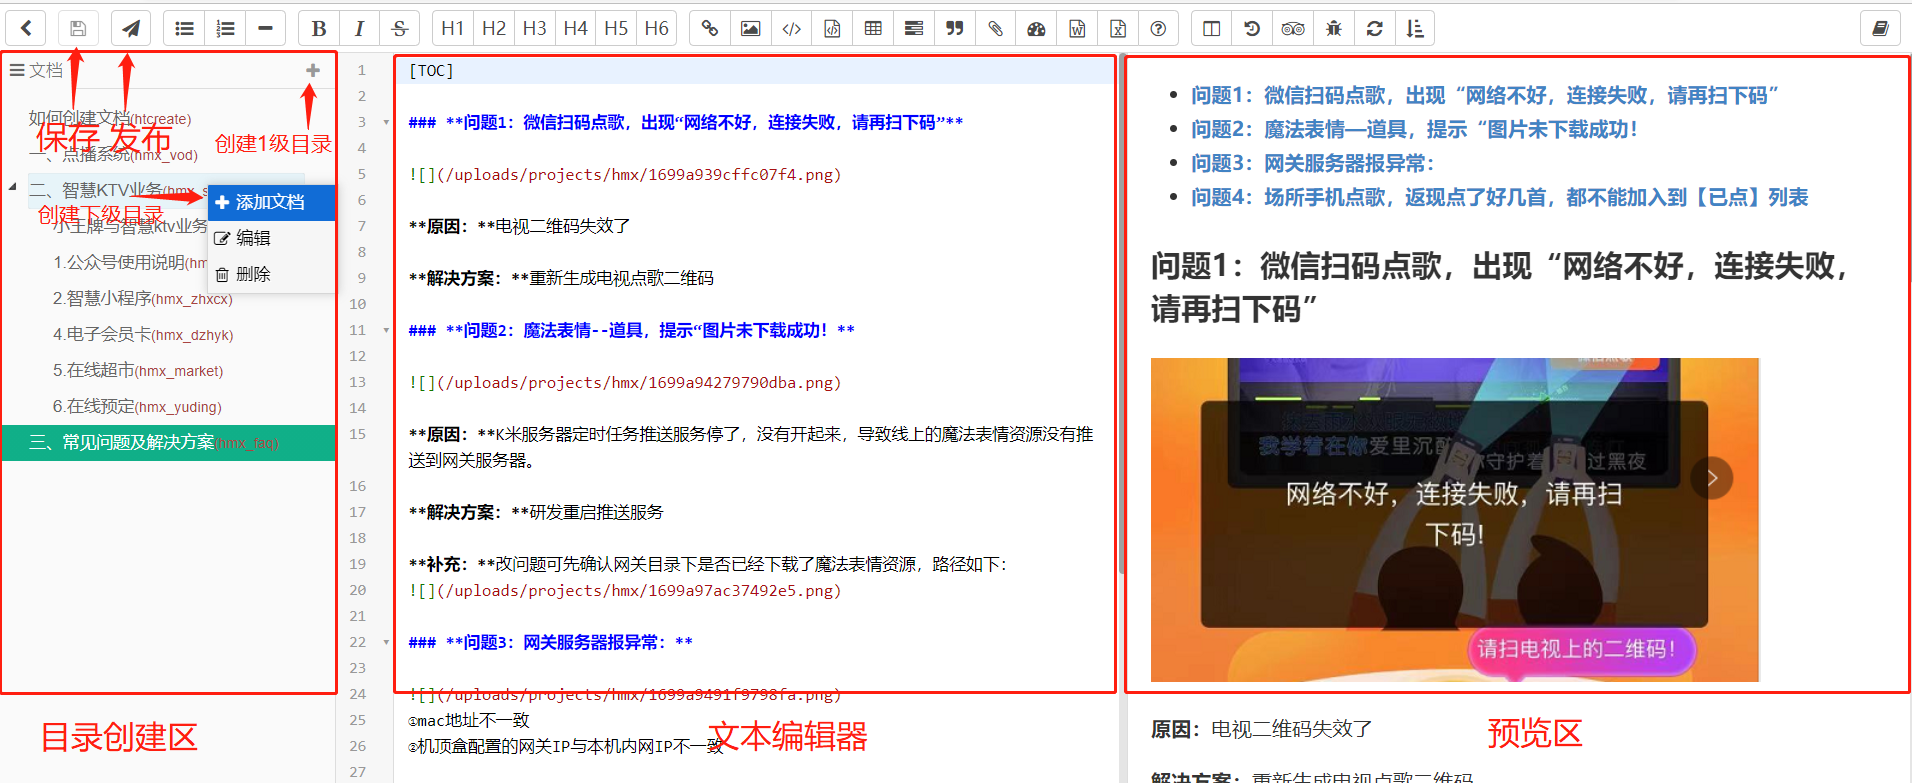Choose 删除 from the context menu
Image resolution: width=1912 pixels, height=783 pixels.
tap(271, 274)
